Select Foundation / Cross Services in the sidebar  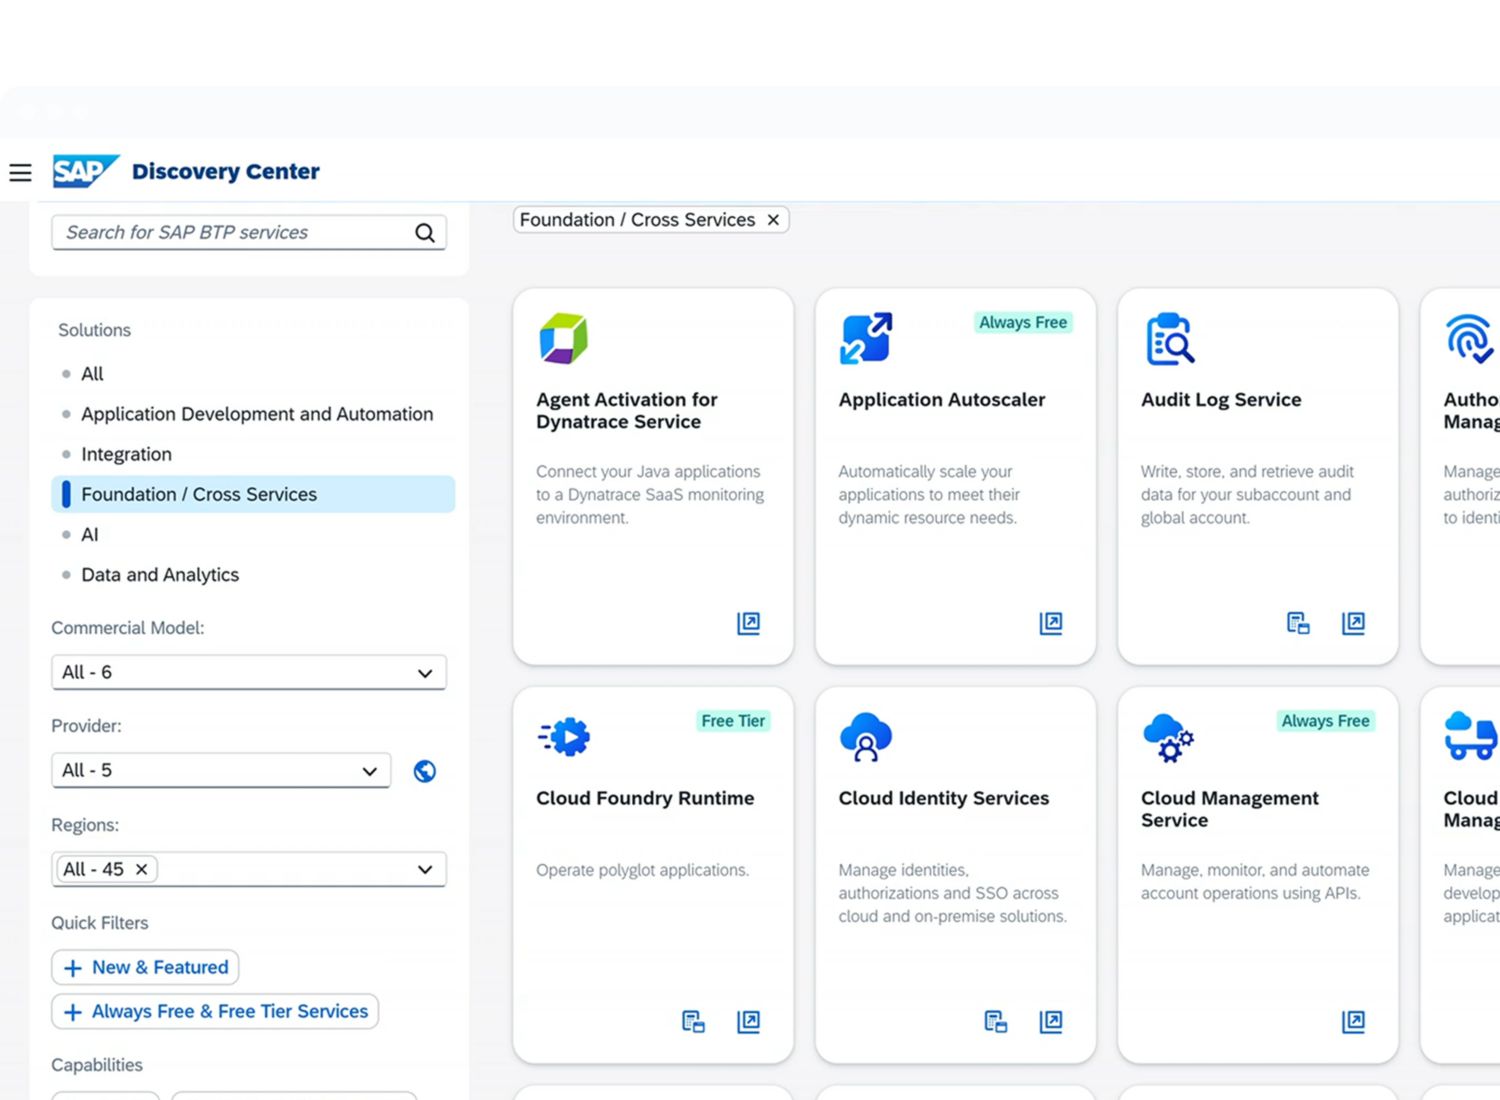[x=253, y=494]
